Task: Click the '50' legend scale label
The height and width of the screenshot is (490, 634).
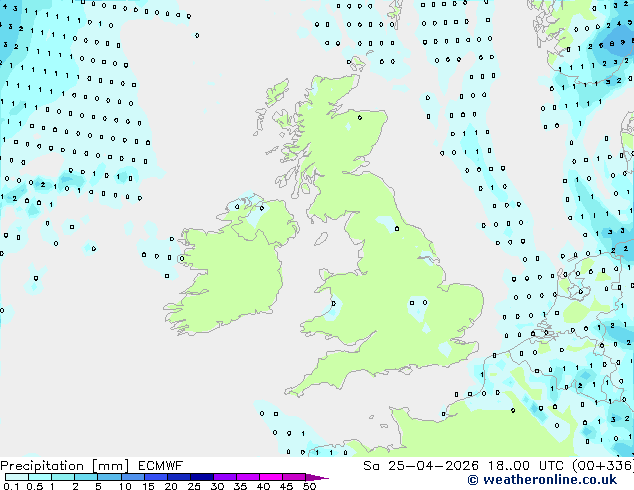Action: pos(309,486)
